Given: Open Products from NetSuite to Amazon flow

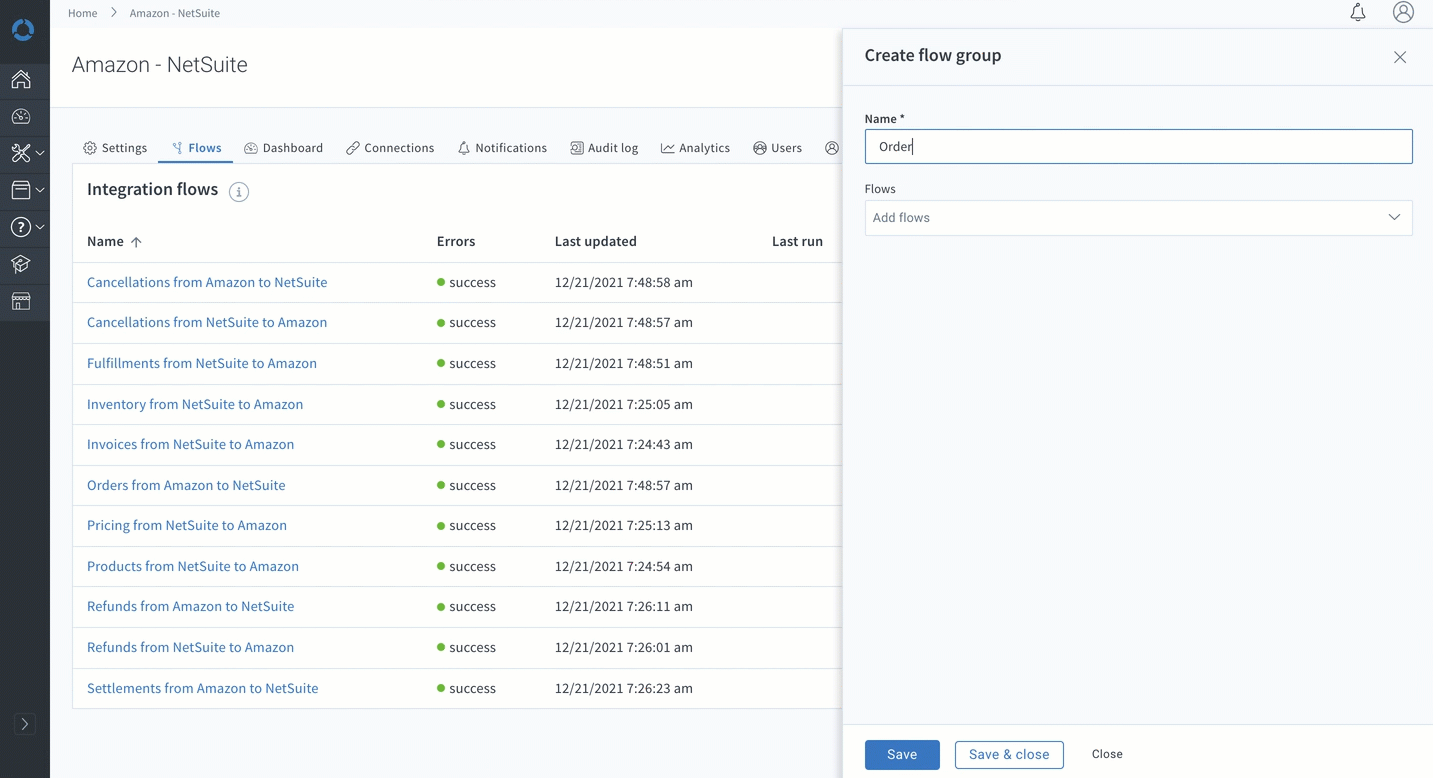Looking at the screenshot, I should pos(193,566).
